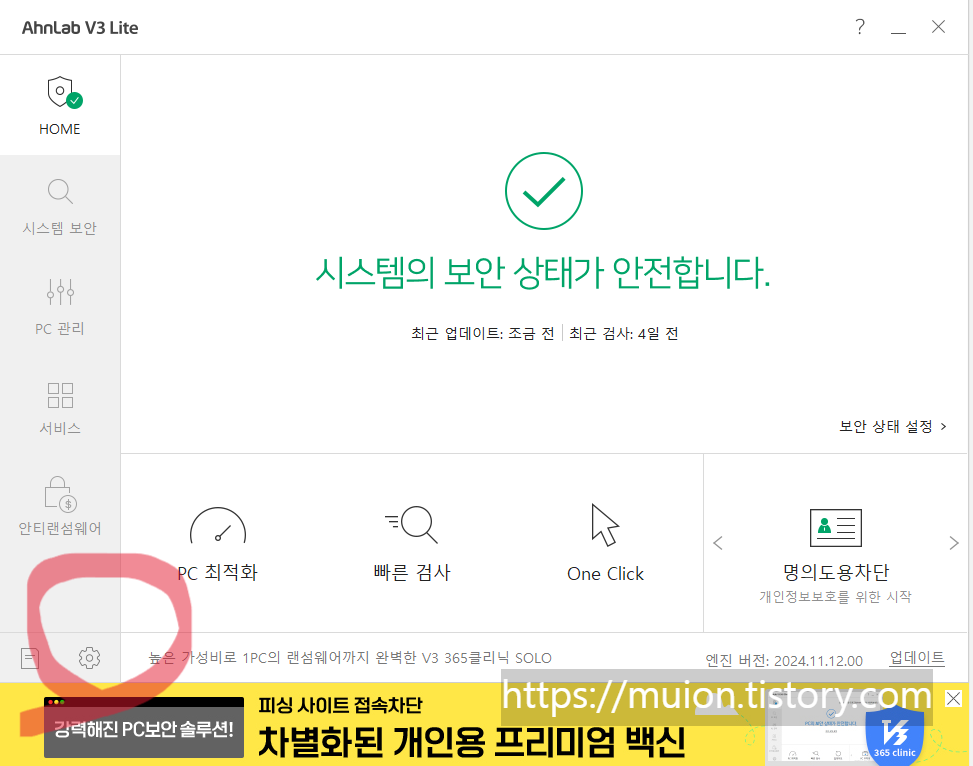
Task: Show next service with right arrow
Action: click(954, 543)
